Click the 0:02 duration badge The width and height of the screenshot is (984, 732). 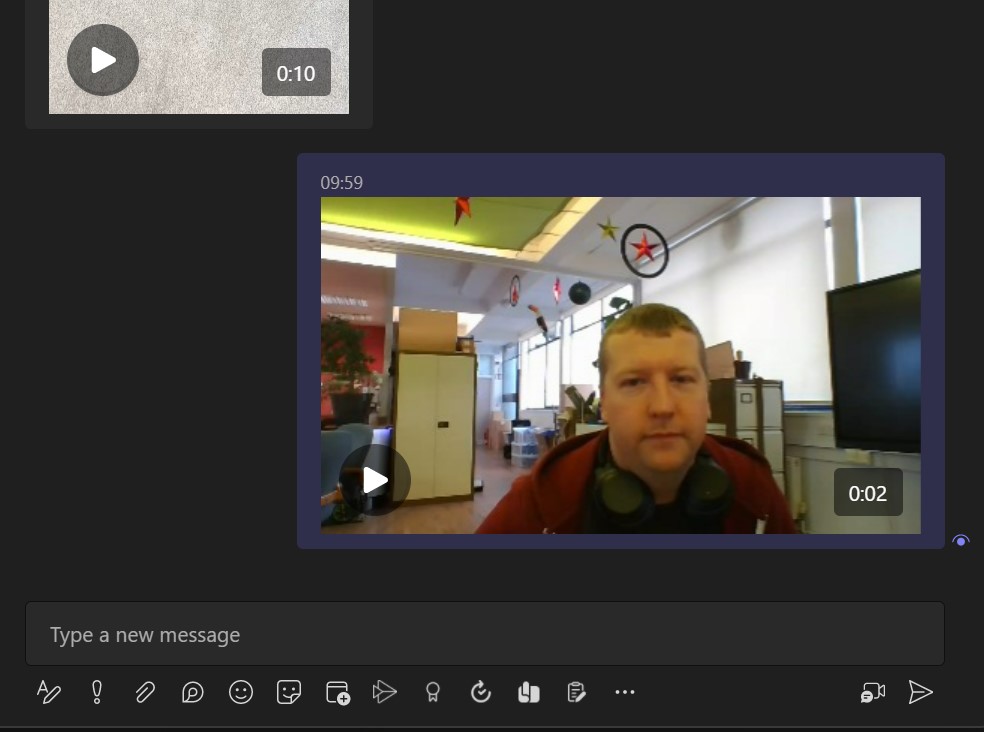click(868, 493)
